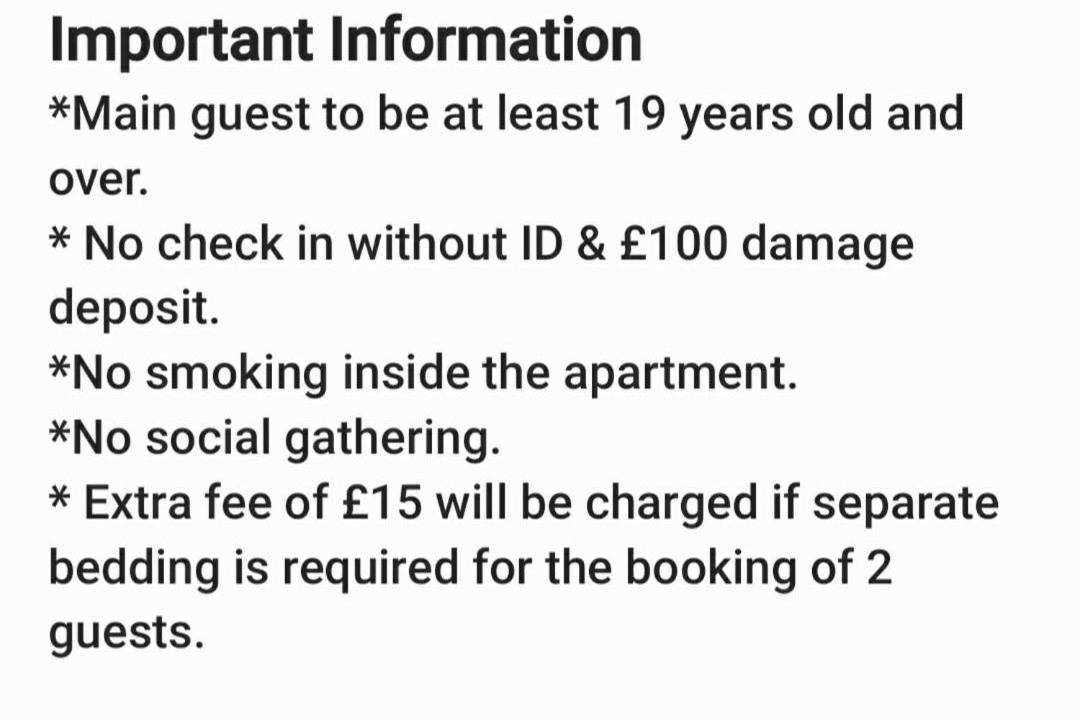Click the word 'over.' on second line
This screenshot has width=1080, height=720.
(x=98, y=179)
